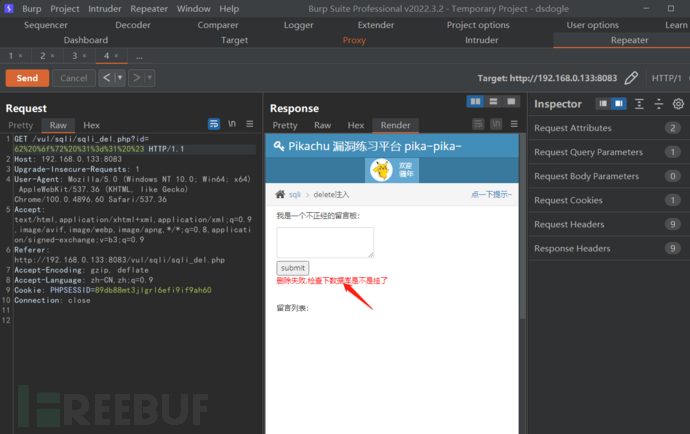The width and height of the screenshot is (690, 434).
Task: Open the Burp menu
Action: coord(32,9)
